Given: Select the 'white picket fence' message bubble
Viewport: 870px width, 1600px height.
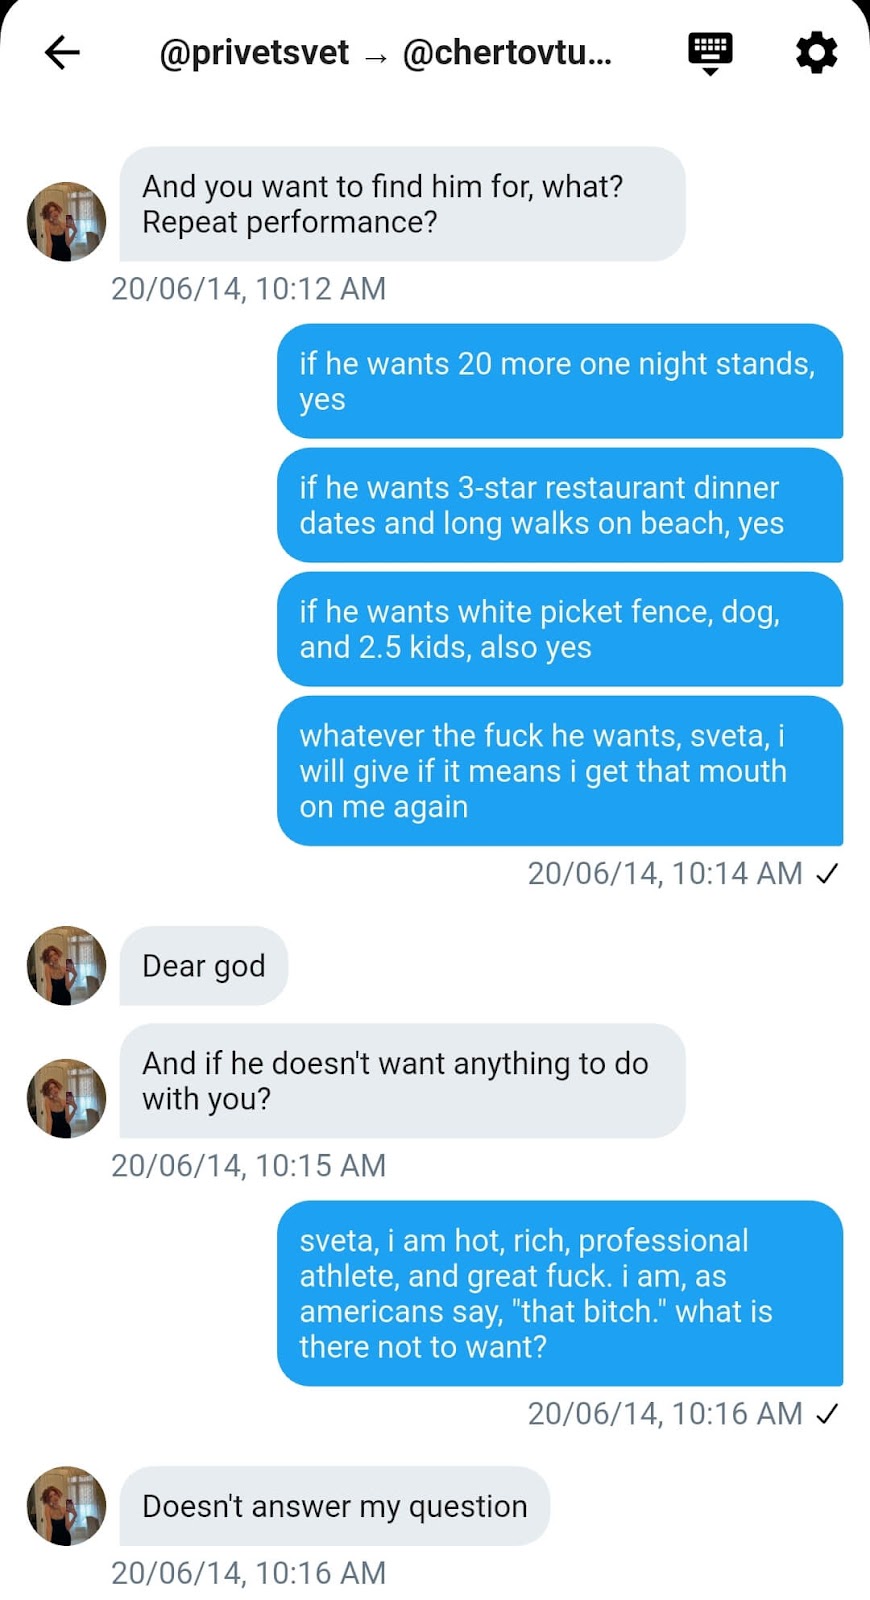Looking at the screenshot, I should point(560,629).
